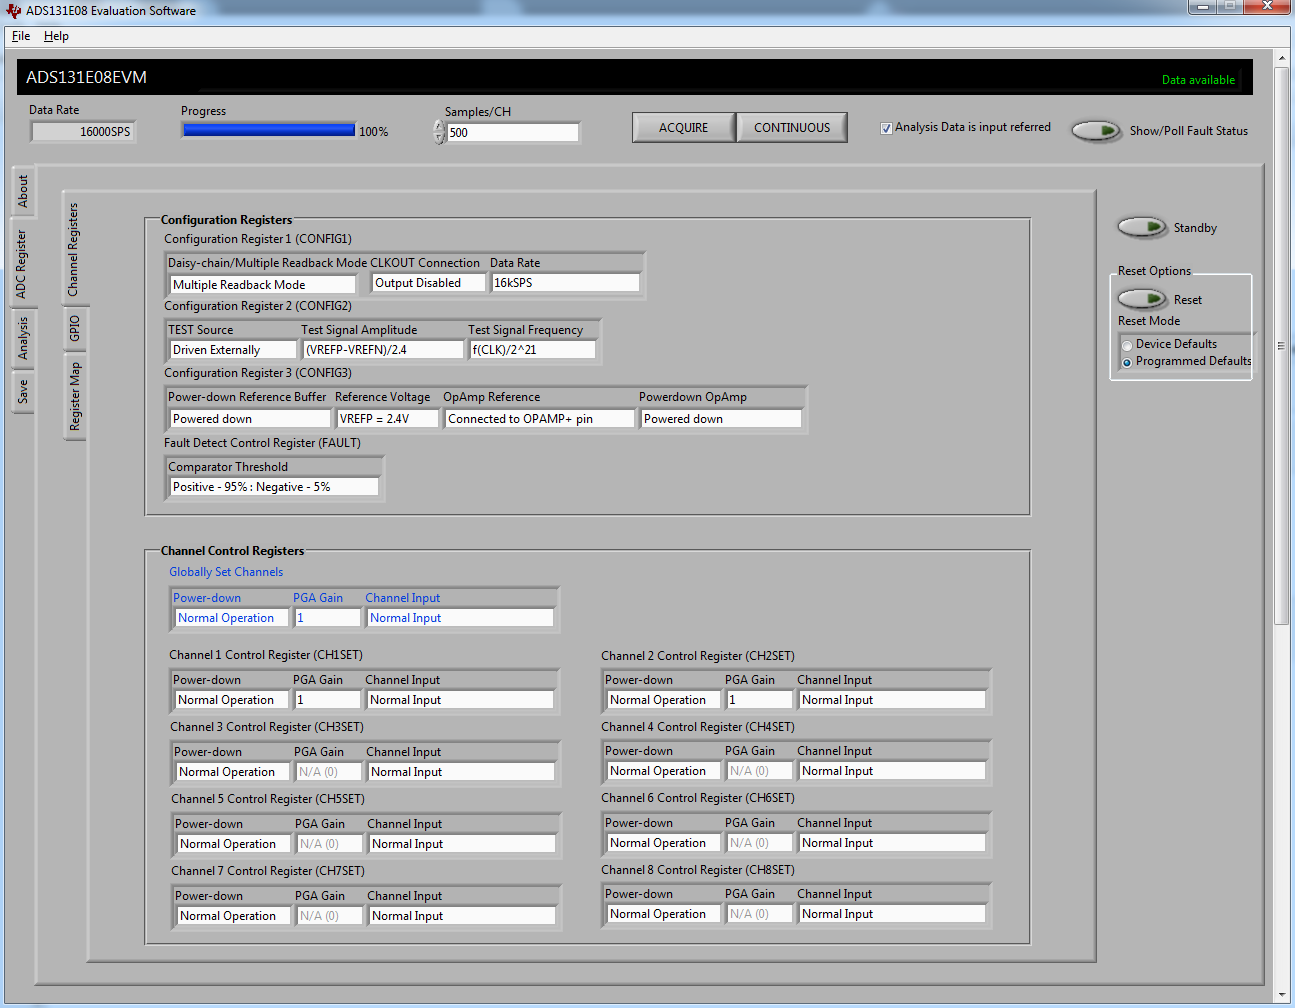Viewport: 1295px width, 1008px height.
Task: Open the Analysis tab
Action: (x=23, y=338)
